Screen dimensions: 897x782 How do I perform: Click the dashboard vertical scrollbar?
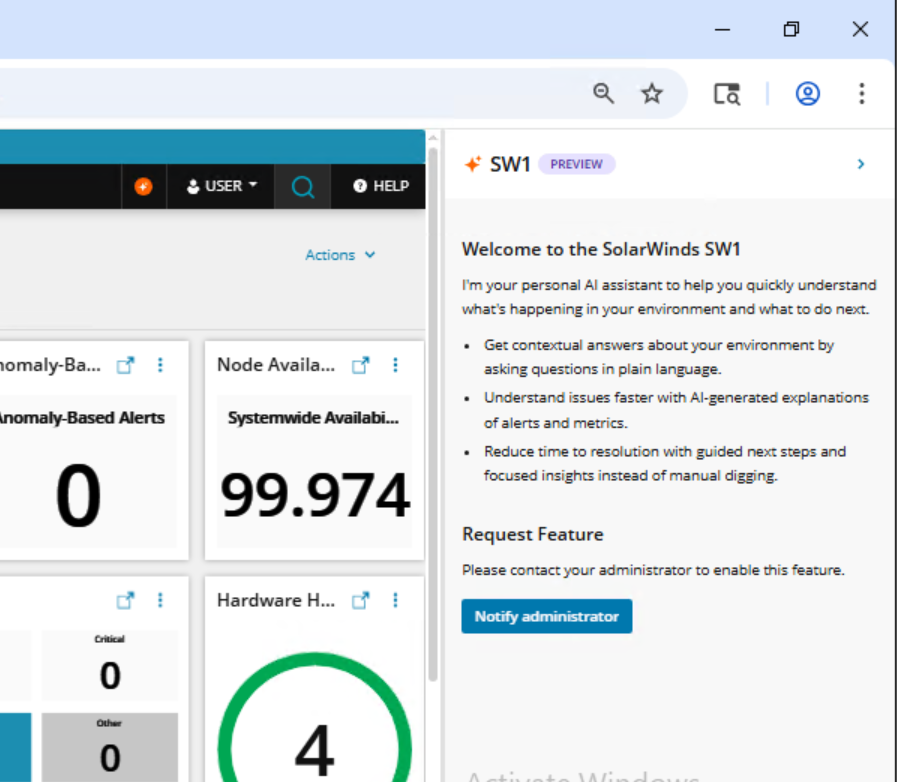pyautogui.click(x=433, y=414)
